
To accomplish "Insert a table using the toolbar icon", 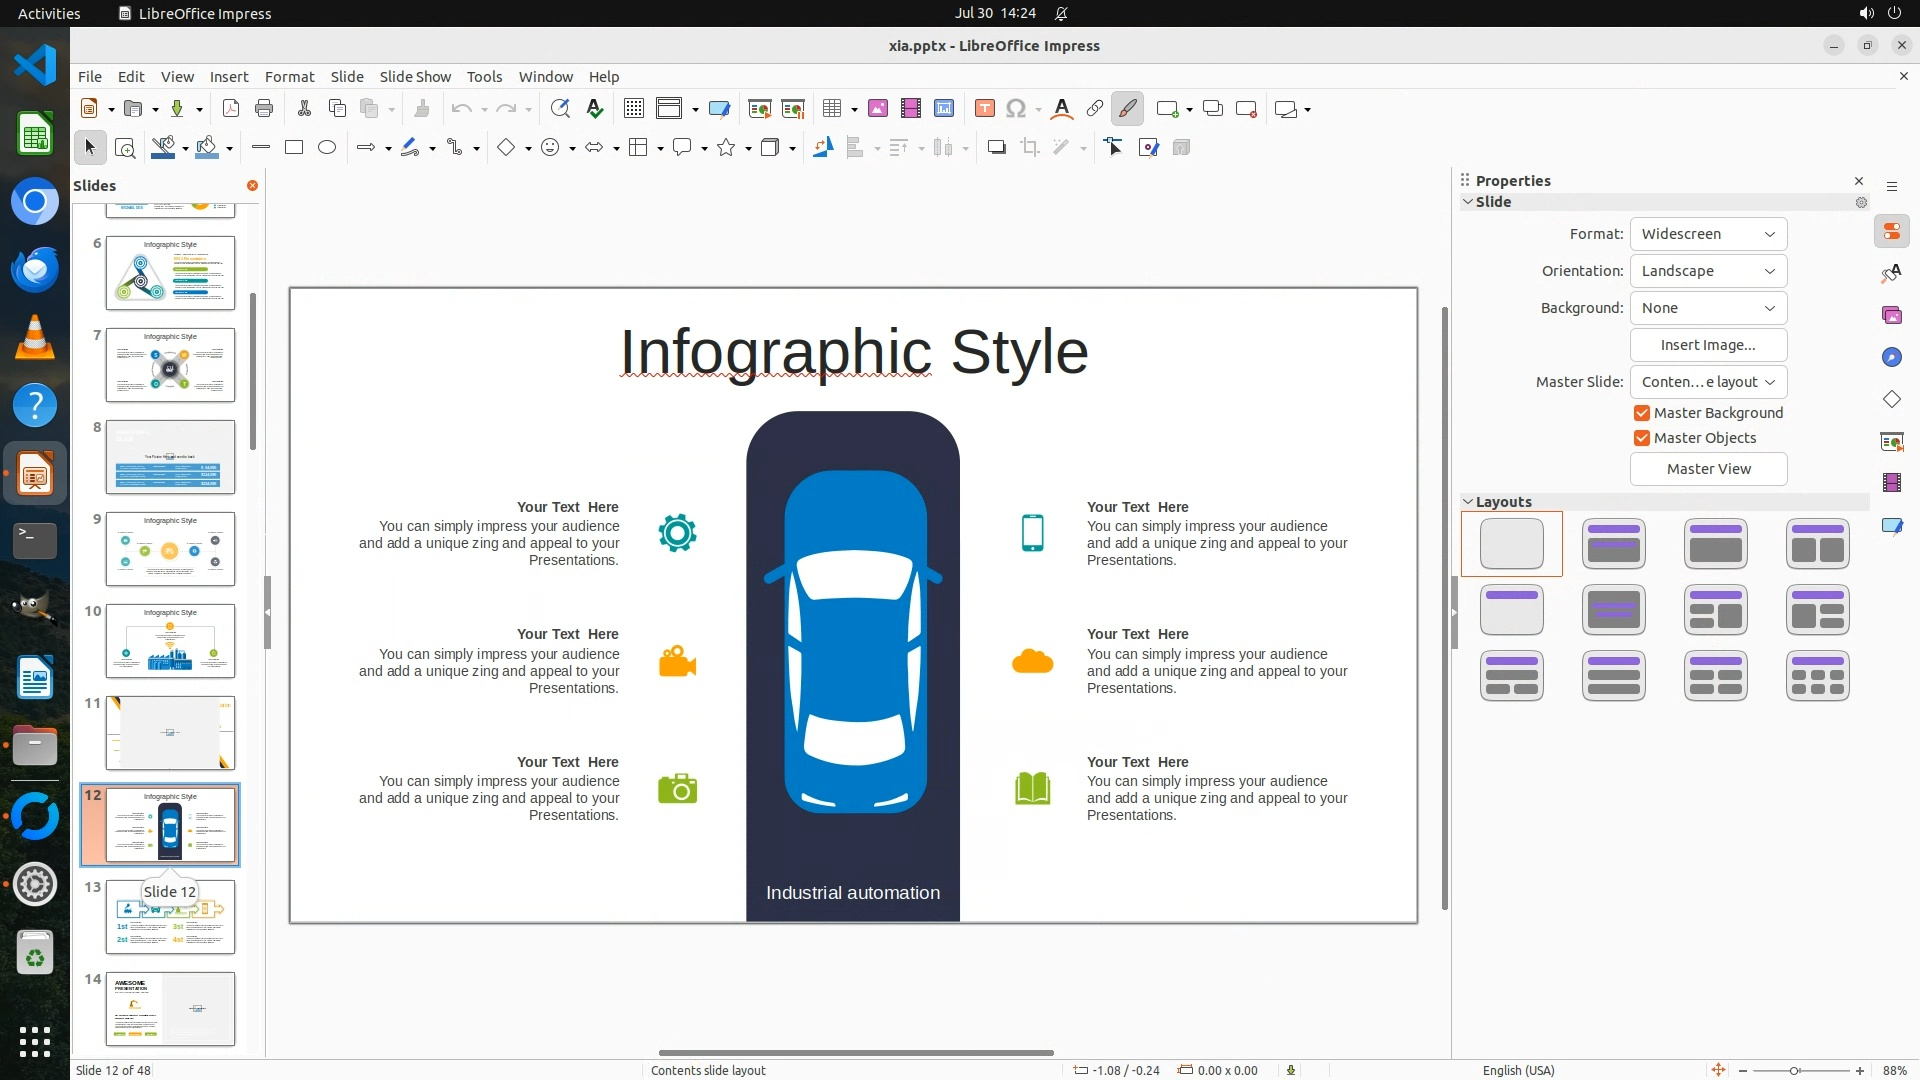I will pos(831,109).
